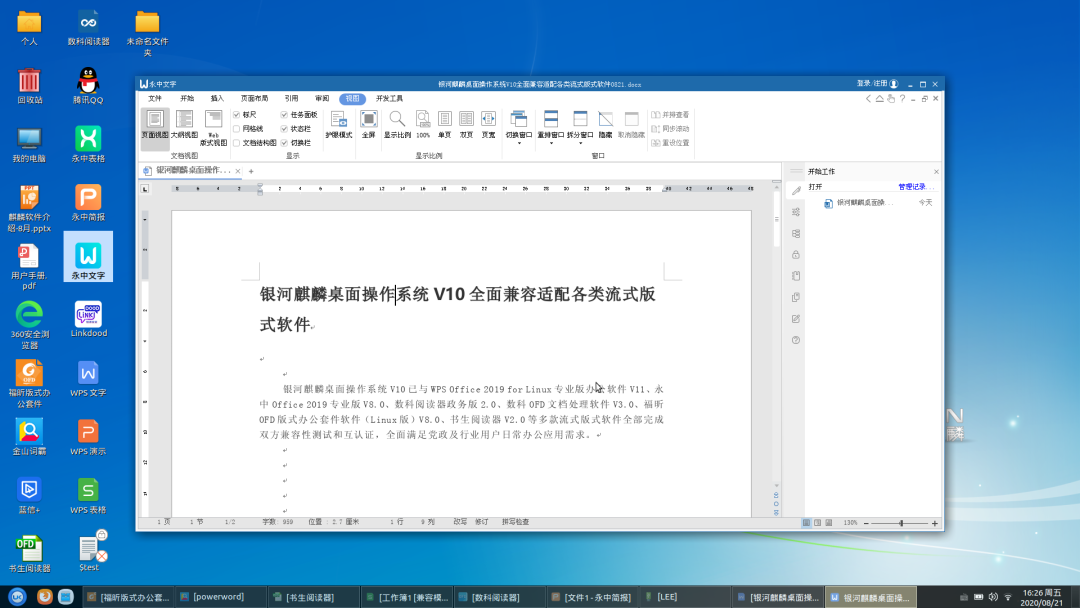Open the 页面布局 ribbon tab
The image size is (1080, 608).
point(254,98)
